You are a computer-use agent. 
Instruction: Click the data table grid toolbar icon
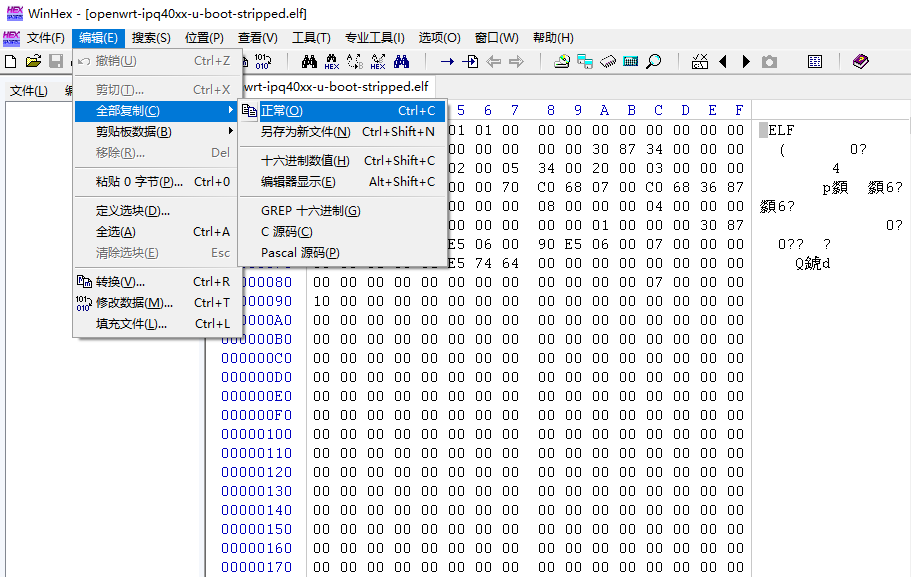pyautogui.click(x=815, y=62)
